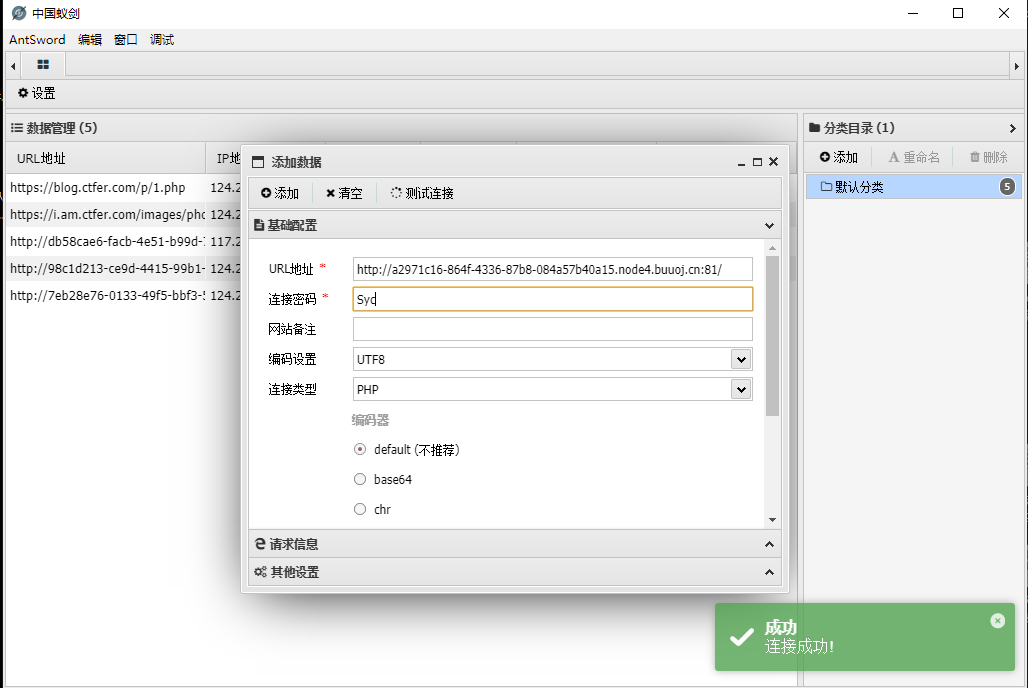Screen dimensions: 1028x688
Task: Click the 连接密码 input field
Action: 553,299
